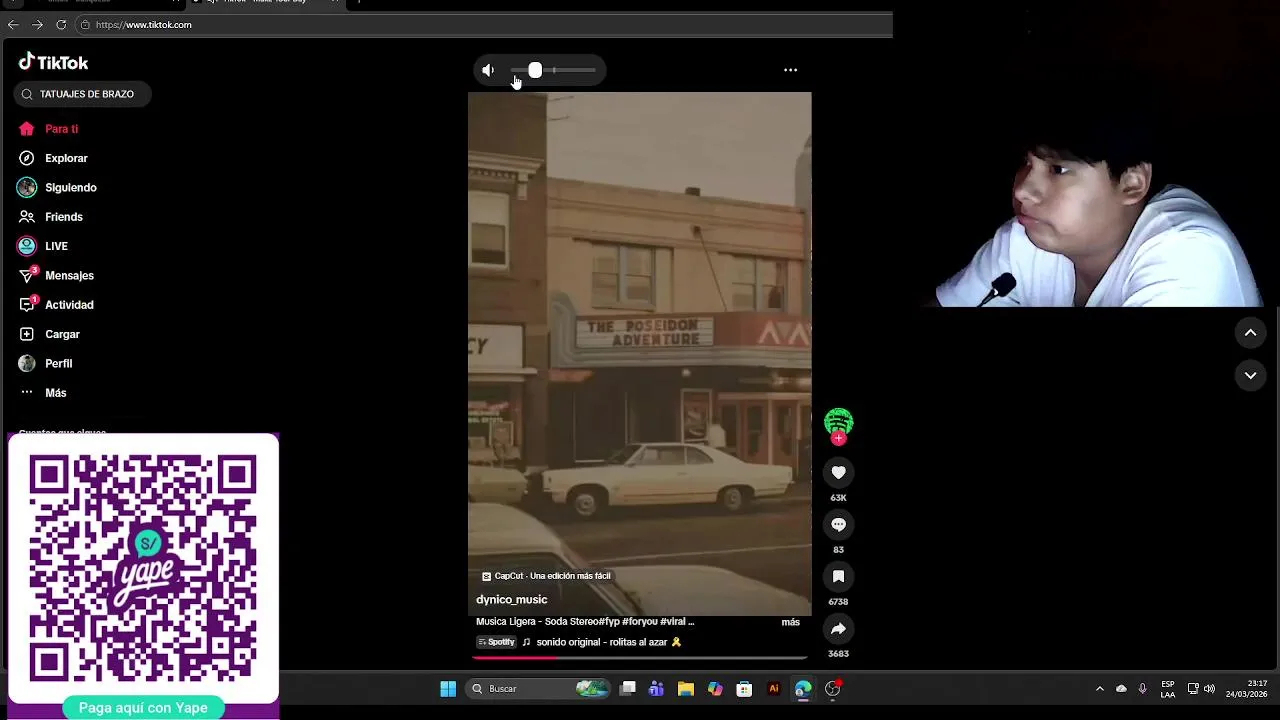This screenshot has width=1280, height=720.
Task: Mute the video with speaker icon
Action: click(488, 70)
